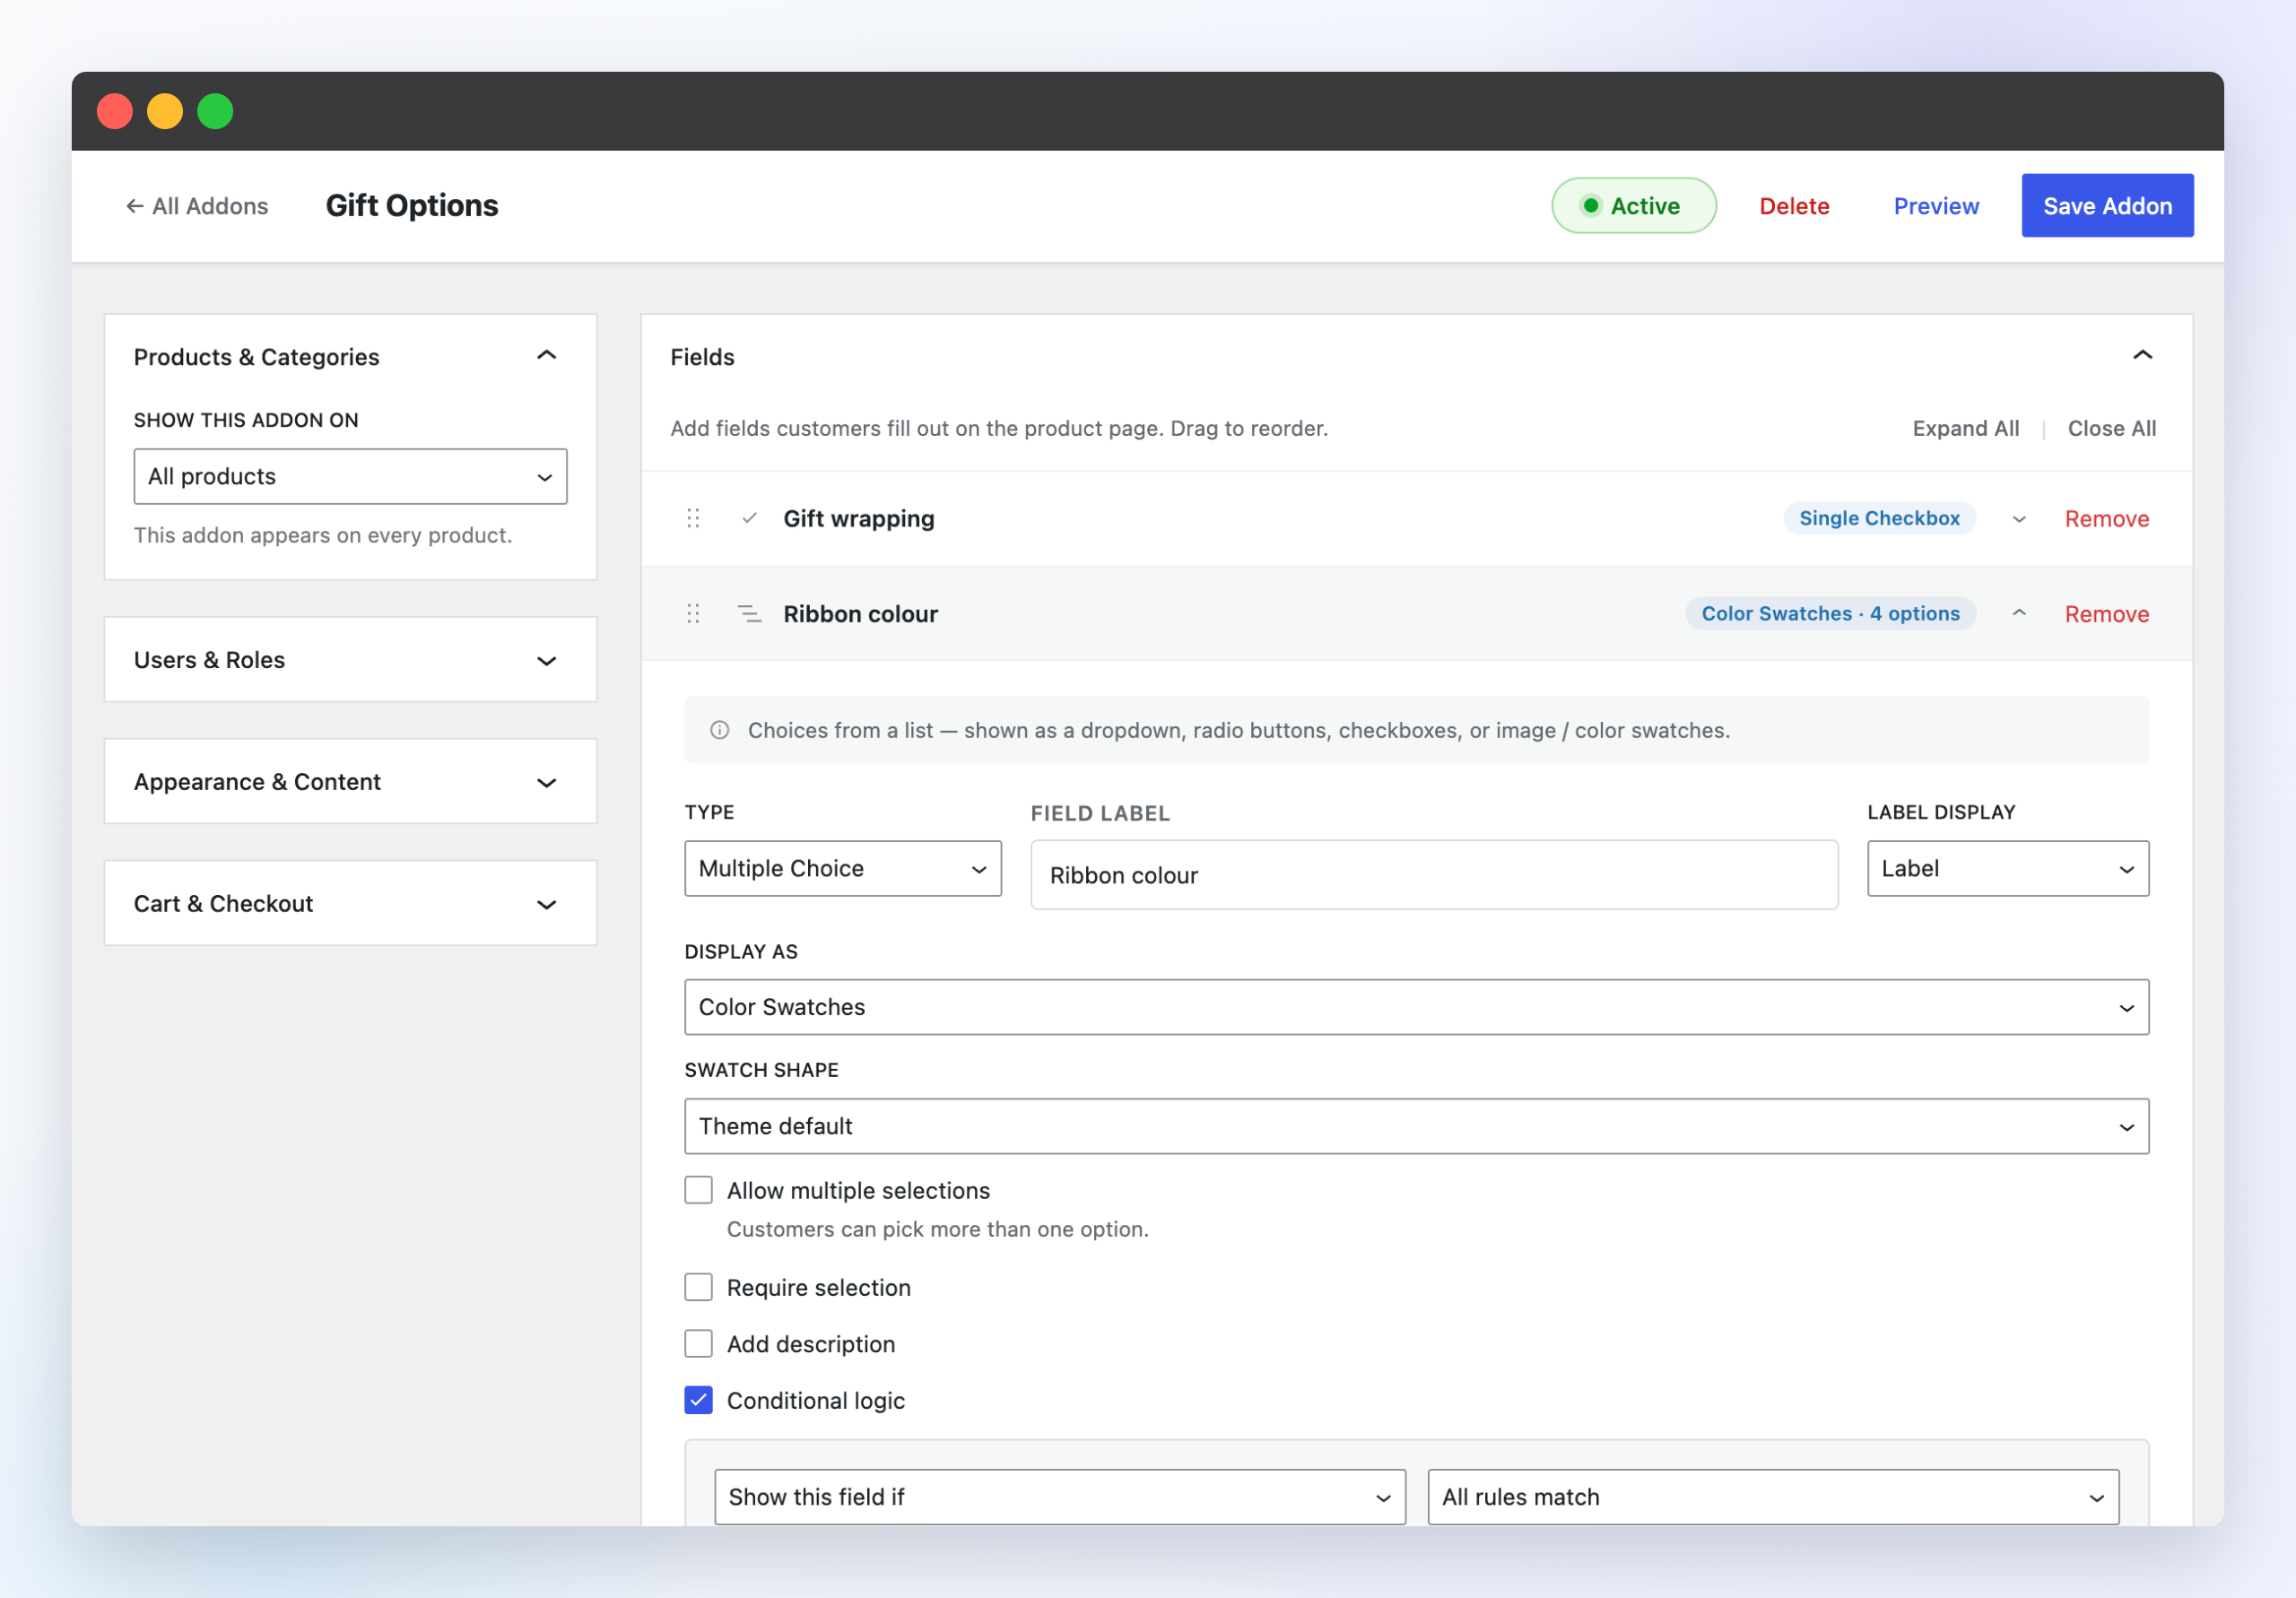Open the All products dropdown
The height and width of the screenshot is (1598, 2296).
click(350, 476)
